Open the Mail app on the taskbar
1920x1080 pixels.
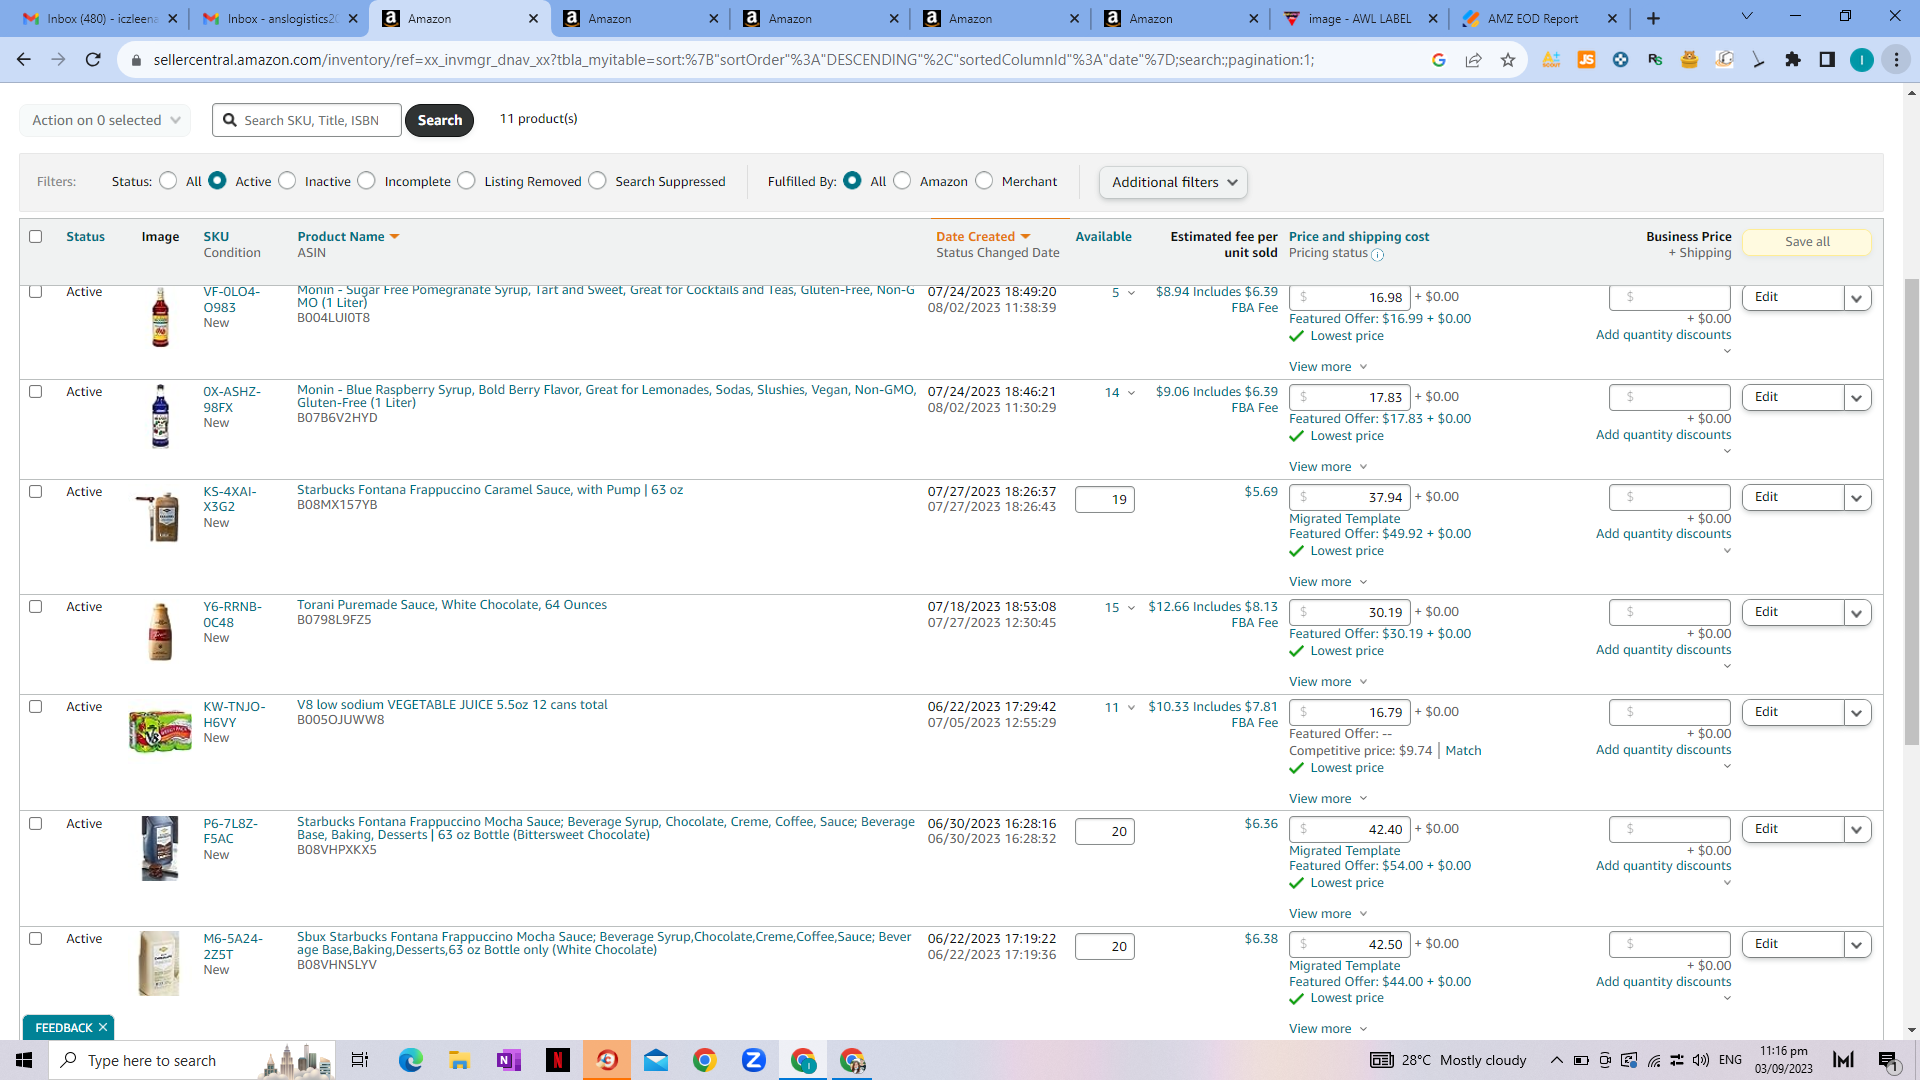656,1060
